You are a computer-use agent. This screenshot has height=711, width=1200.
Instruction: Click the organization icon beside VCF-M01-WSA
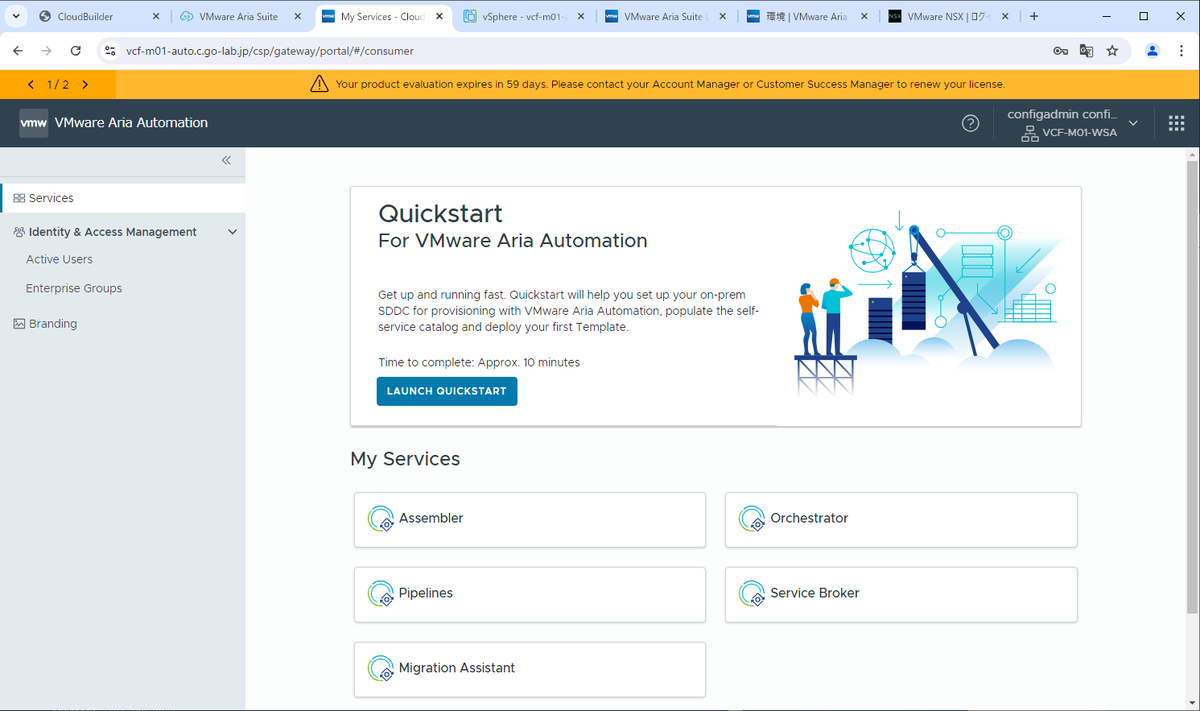(1029, 133)
